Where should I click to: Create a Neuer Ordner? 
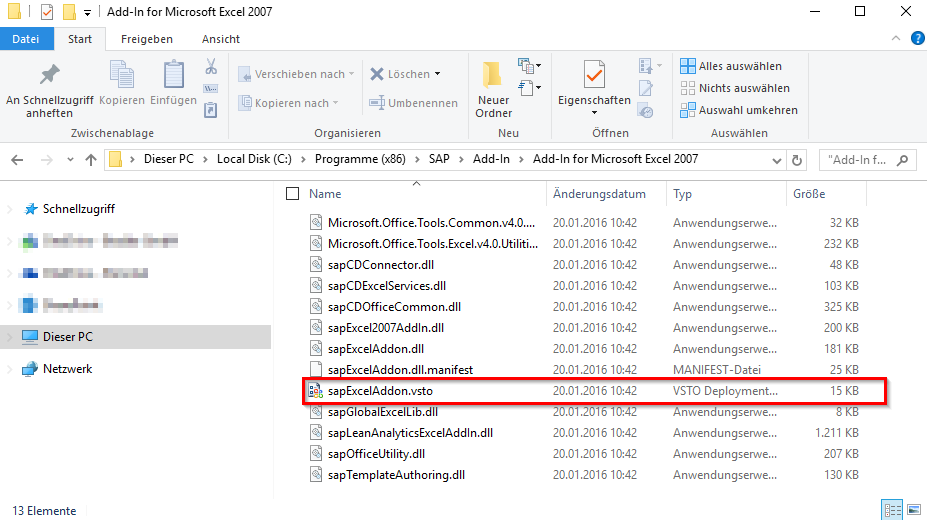point(494,90)
